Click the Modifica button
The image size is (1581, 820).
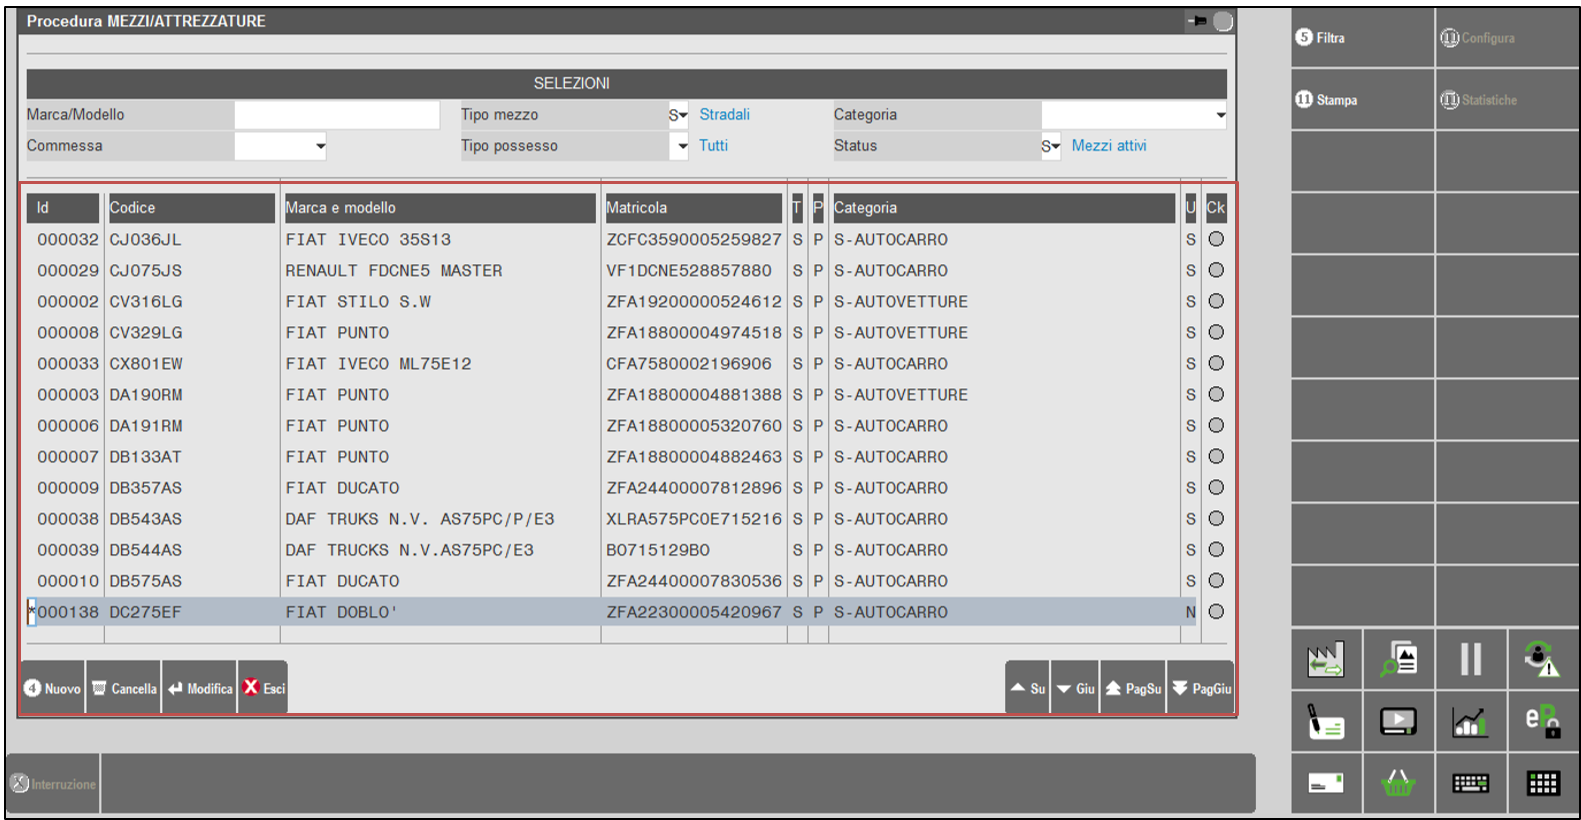tap(200, 688)
